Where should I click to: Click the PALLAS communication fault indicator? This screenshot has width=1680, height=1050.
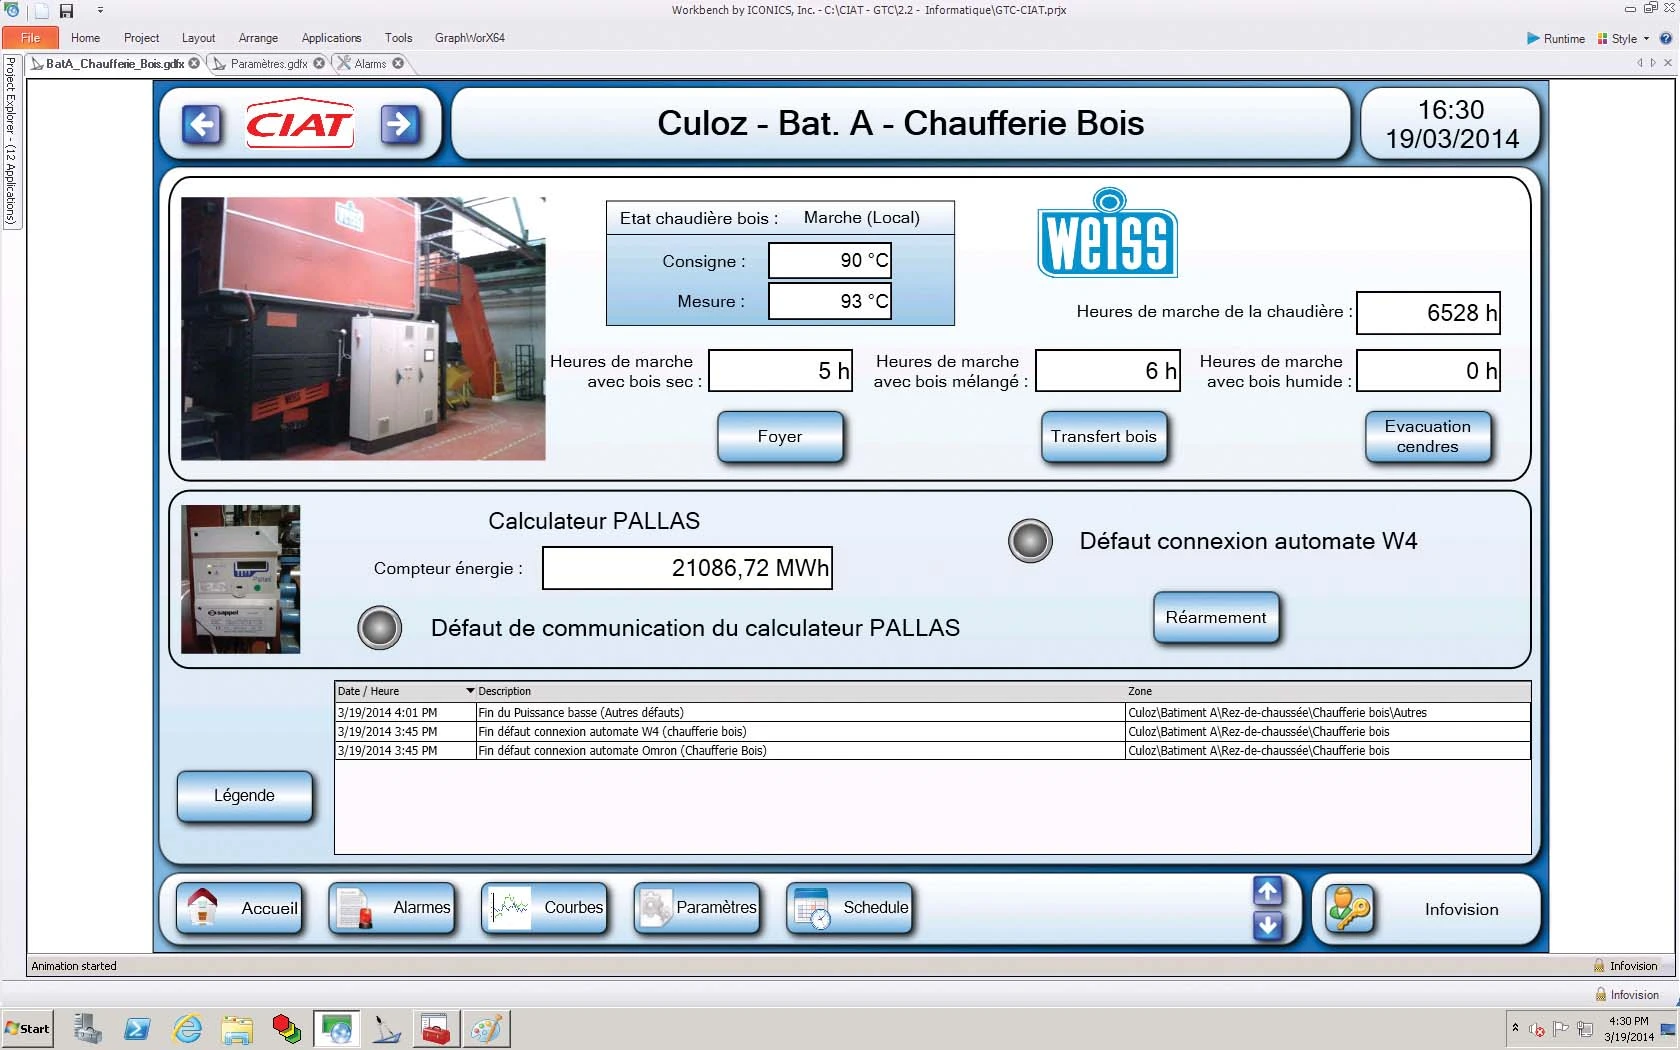click(x=380, y=628)
